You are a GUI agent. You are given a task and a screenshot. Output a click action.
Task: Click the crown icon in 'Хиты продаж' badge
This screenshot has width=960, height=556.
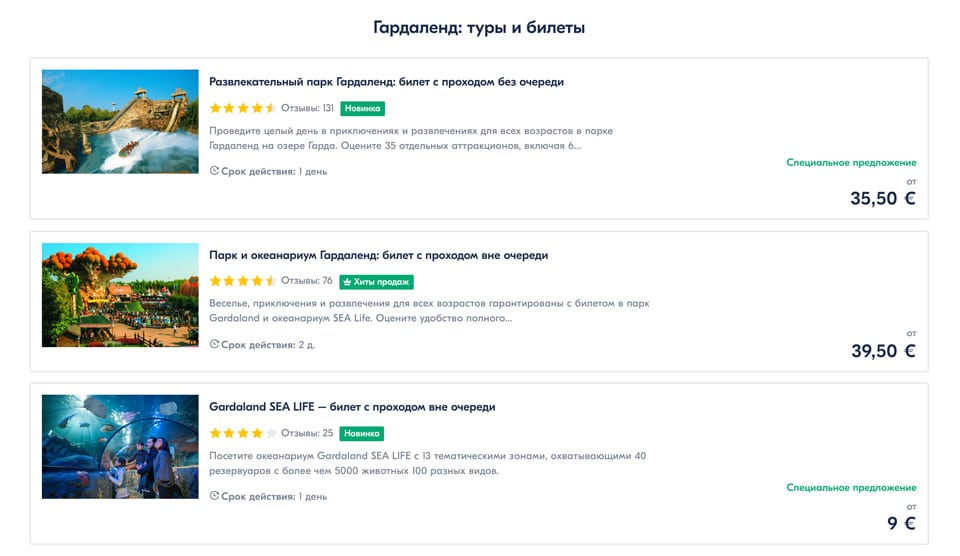coord(347,282)
